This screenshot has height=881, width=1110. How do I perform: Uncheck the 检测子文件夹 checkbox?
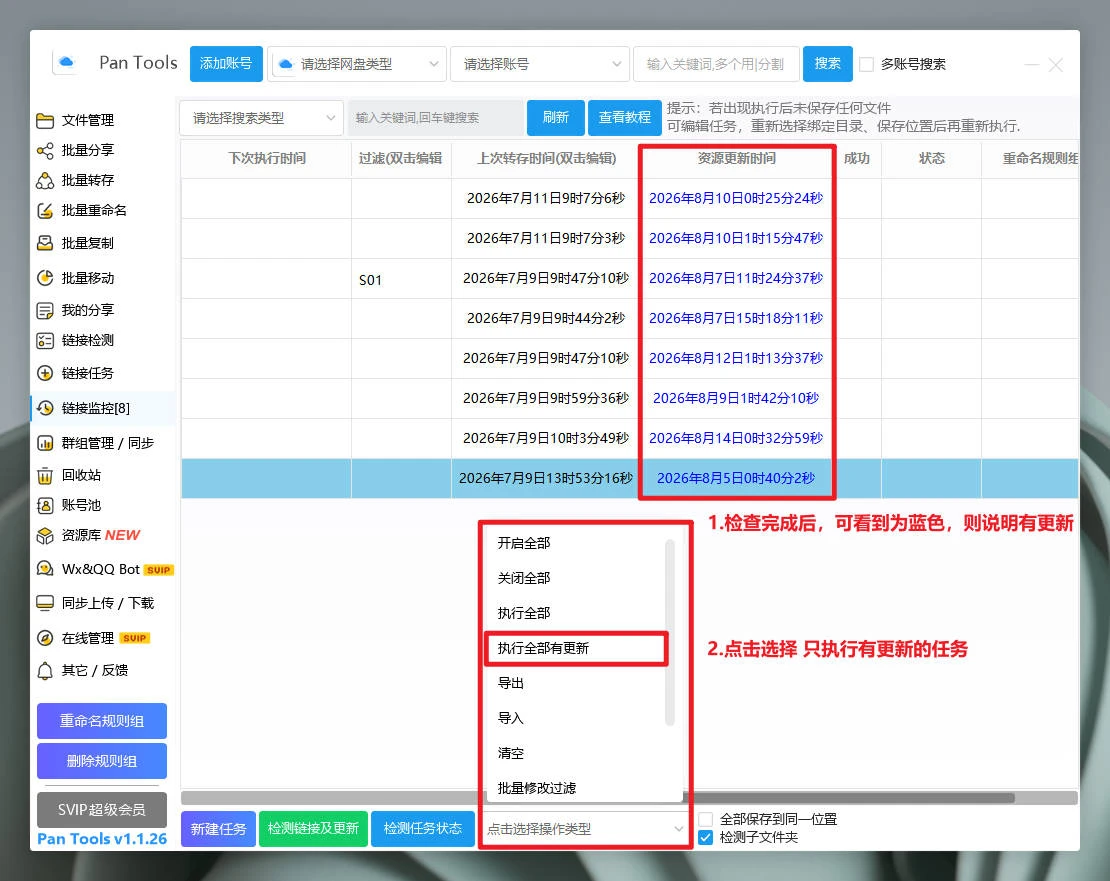pyautogui.click(x=705, y=838)
